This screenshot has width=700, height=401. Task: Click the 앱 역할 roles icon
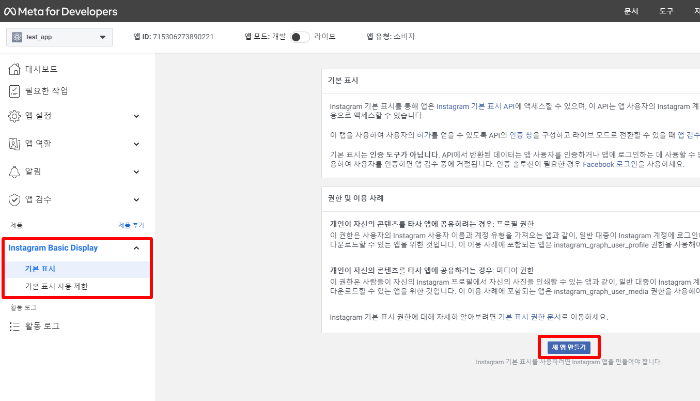click(x=14, y=144)
